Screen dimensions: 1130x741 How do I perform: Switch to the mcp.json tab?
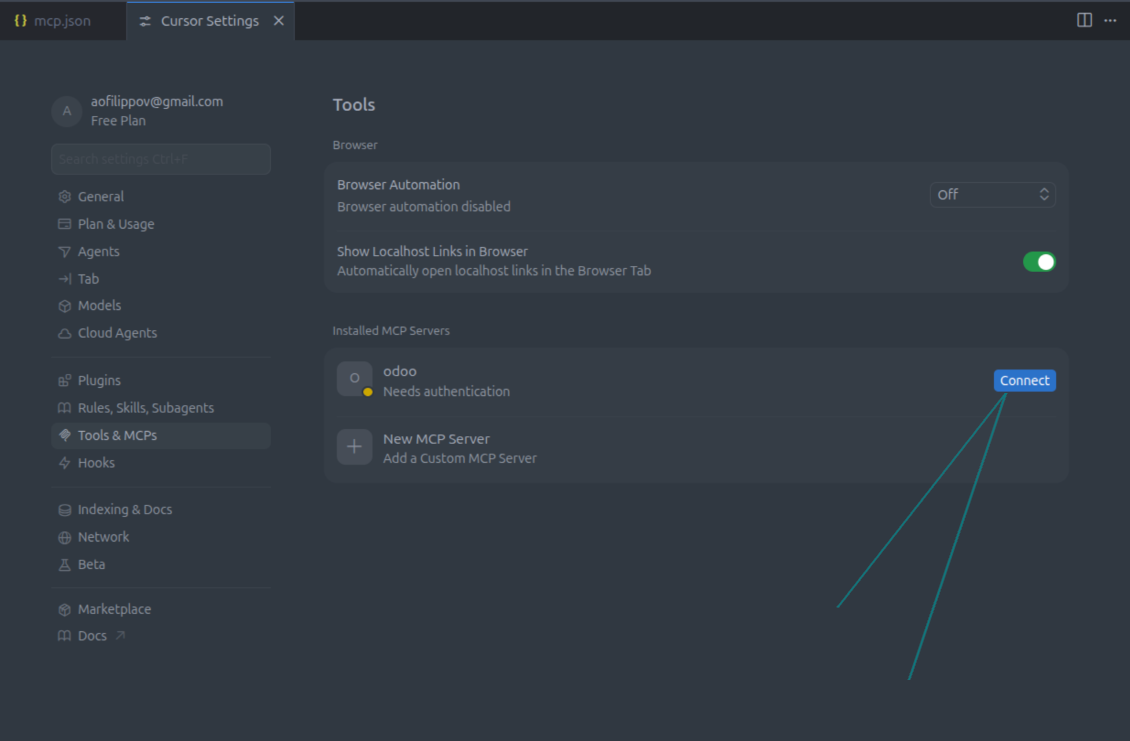coord(60,19)
